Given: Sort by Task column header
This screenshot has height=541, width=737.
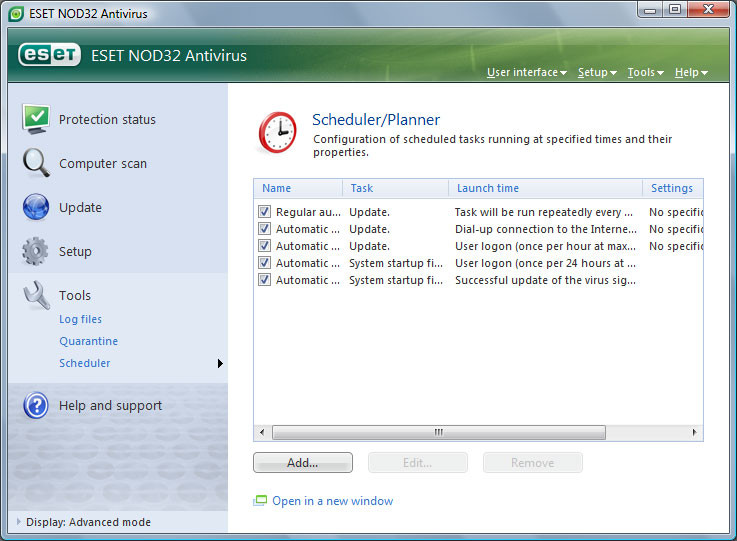Looking at the screenshot, I should click(395, 188).
